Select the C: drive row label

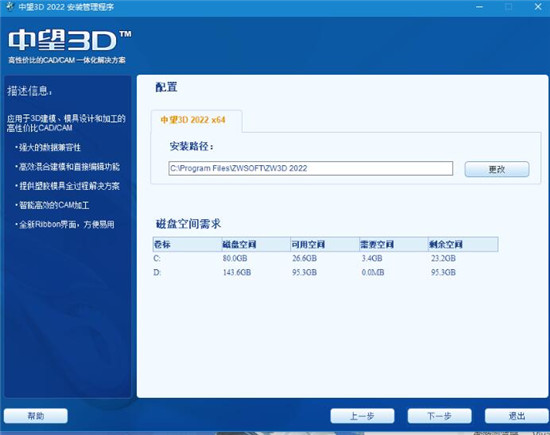pos(157,259)
